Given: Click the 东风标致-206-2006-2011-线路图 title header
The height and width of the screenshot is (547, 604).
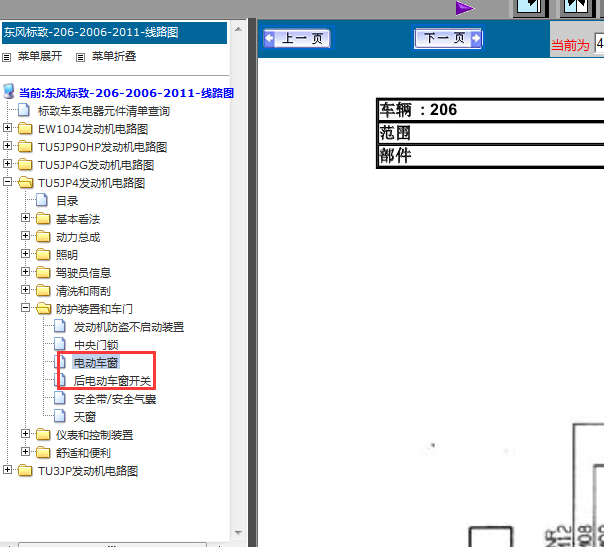Looking at the screenshot, I should coord(114,33).
